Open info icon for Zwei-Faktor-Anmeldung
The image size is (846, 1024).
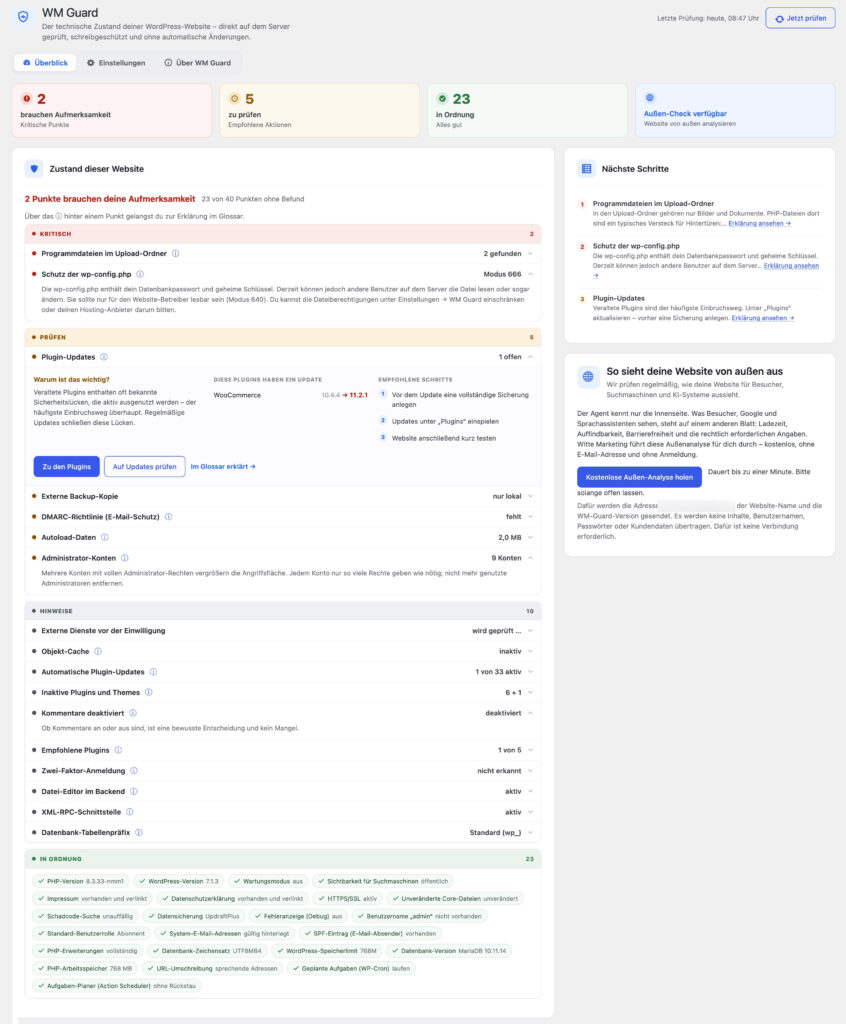point(134,771)
